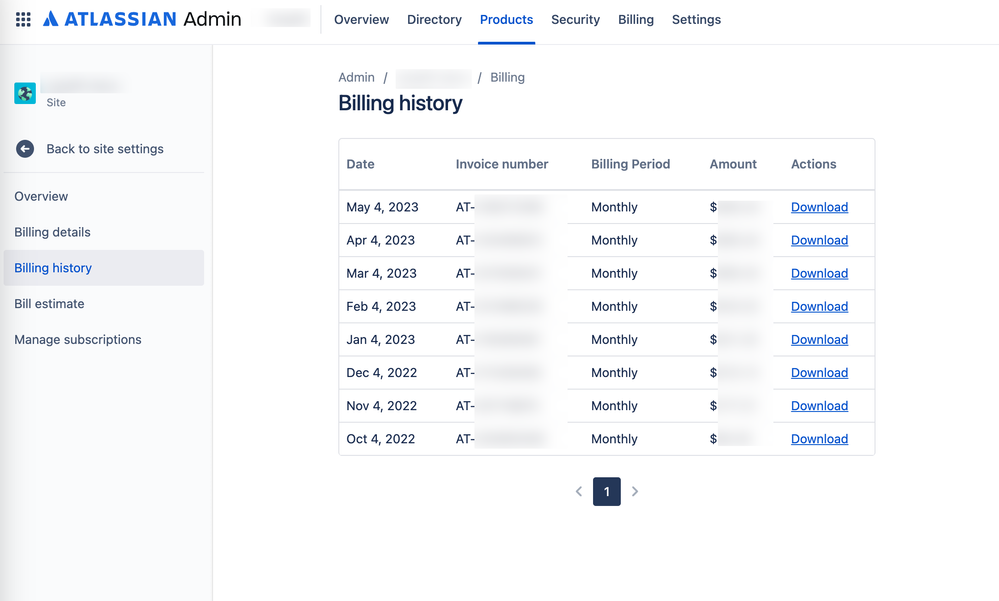This screenshot has width=999, height=601.
Task: Click the Actions column header
Action: [x=814, y=164]
